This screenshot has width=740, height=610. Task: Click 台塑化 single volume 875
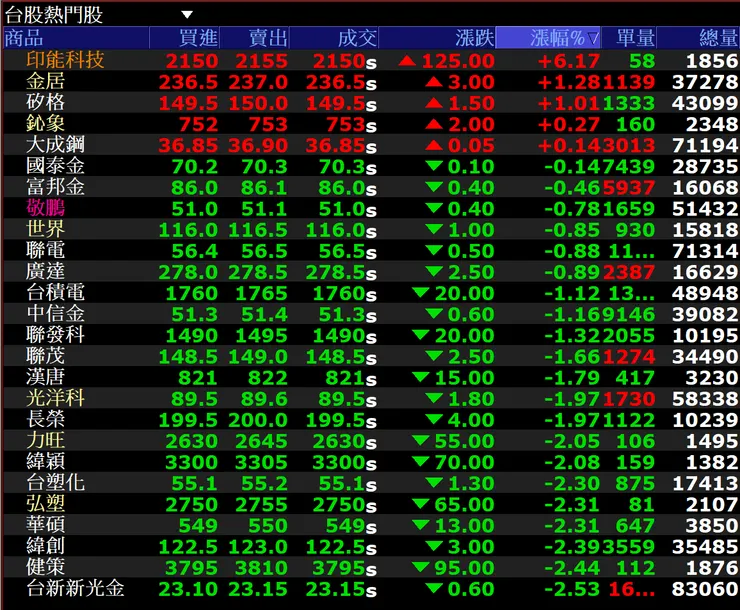(635, 484)
